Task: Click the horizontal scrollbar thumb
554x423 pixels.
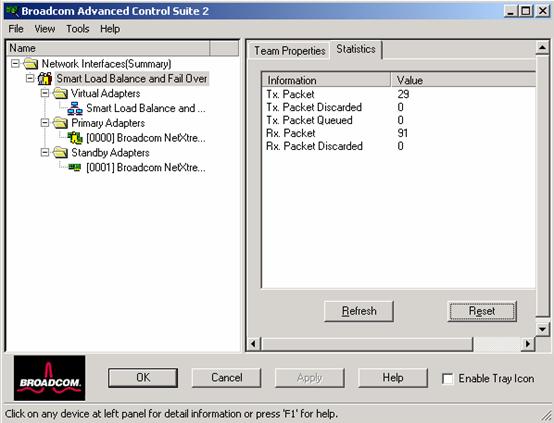Action: pyautogui.click(x=366, y=343)
